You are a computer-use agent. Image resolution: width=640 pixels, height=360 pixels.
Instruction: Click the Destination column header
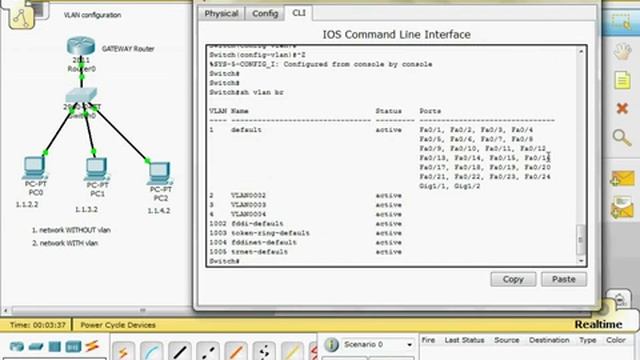(x=549, y=340)
